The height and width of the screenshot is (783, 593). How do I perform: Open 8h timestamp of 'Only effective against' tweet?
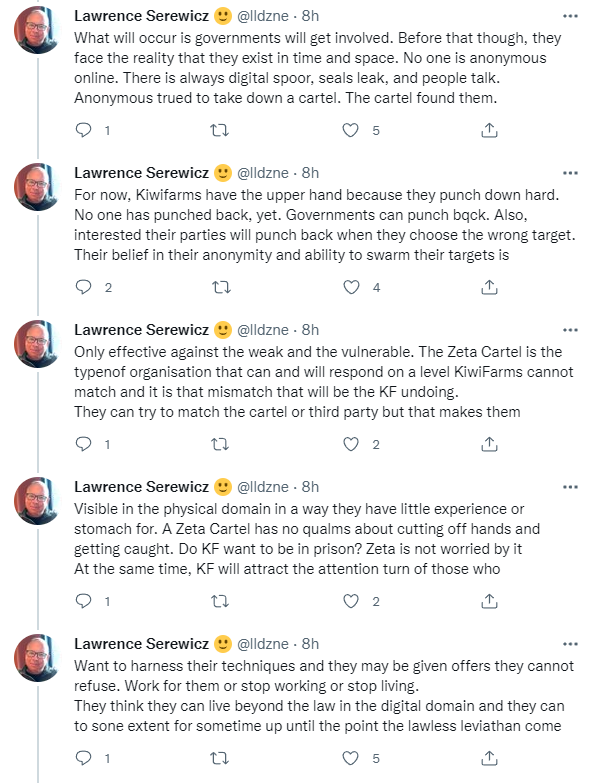coord(310,330)
